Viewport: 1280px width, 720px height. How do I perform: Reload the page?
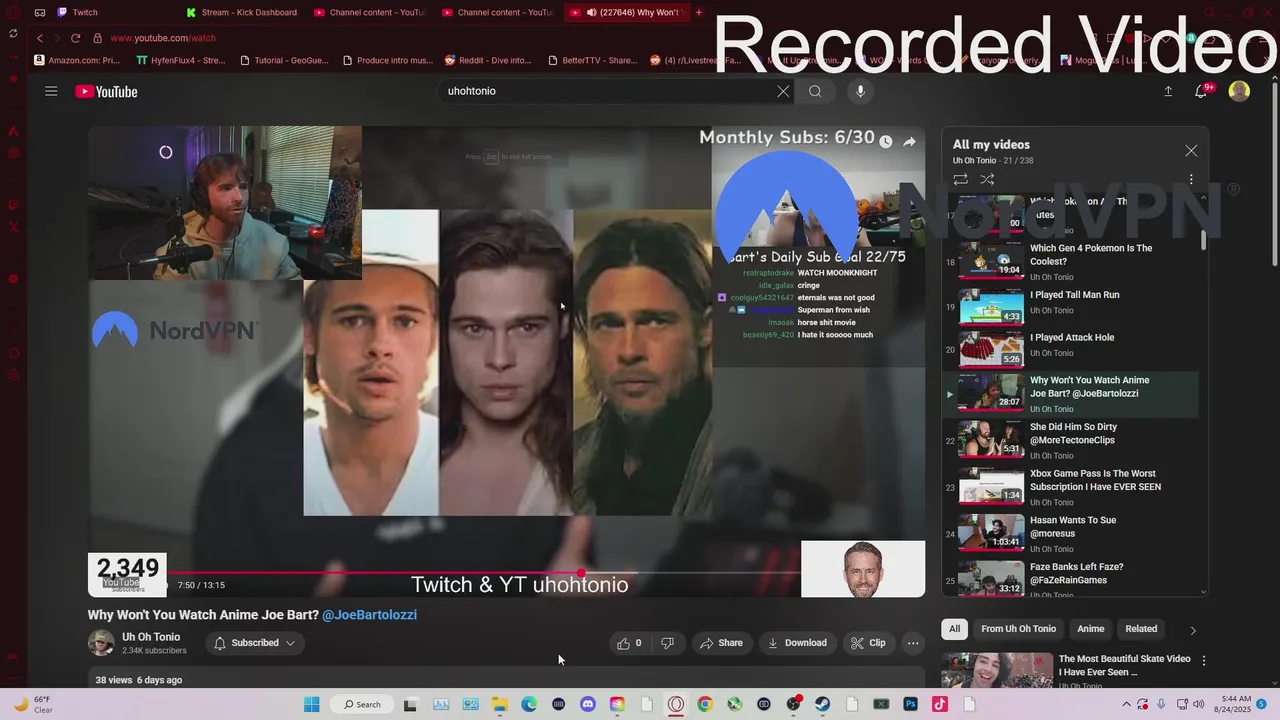[75, 38]
